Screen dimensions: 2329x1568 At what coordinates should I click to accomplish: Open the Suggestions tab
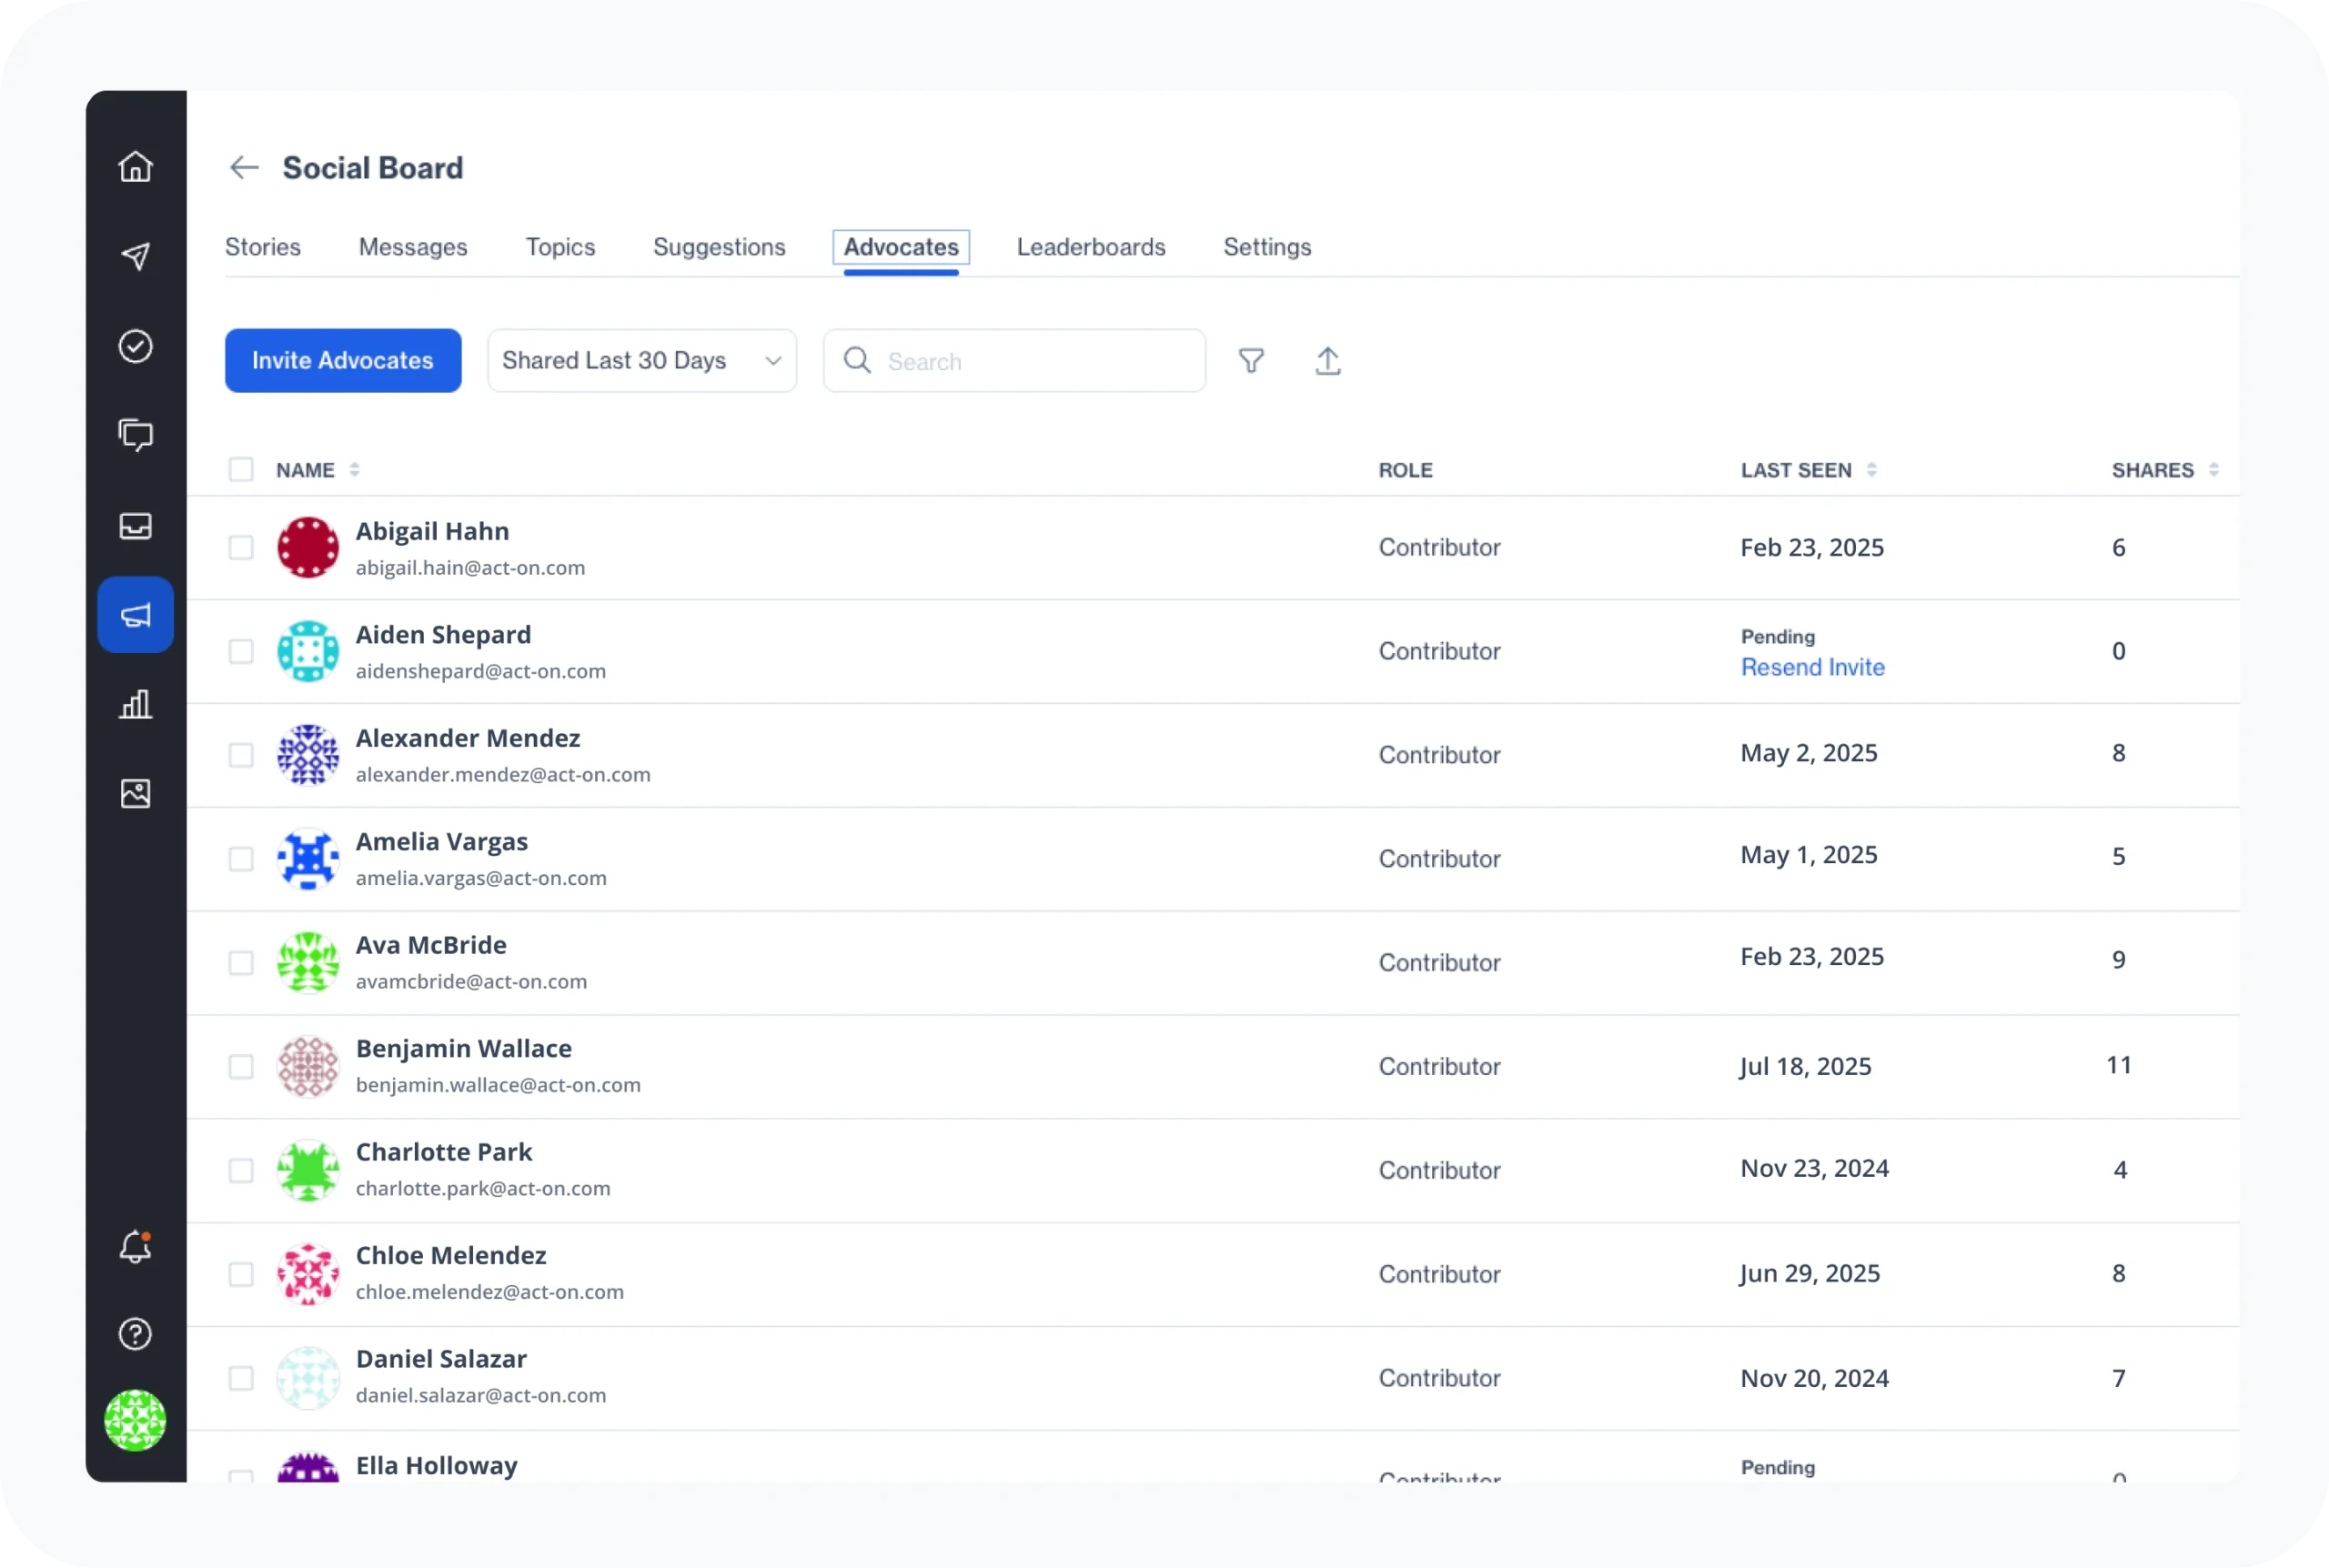point(718,247)
